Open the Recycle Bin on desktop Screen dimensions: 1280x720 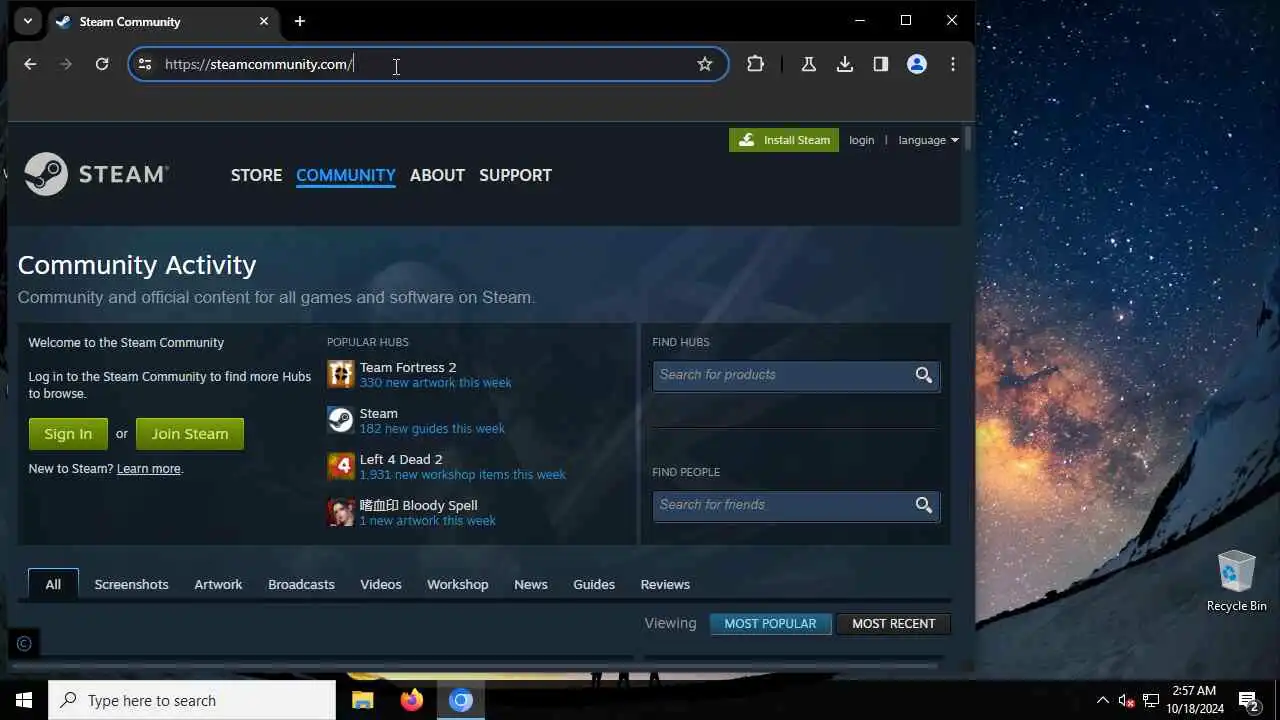[x=1237, y=580]
